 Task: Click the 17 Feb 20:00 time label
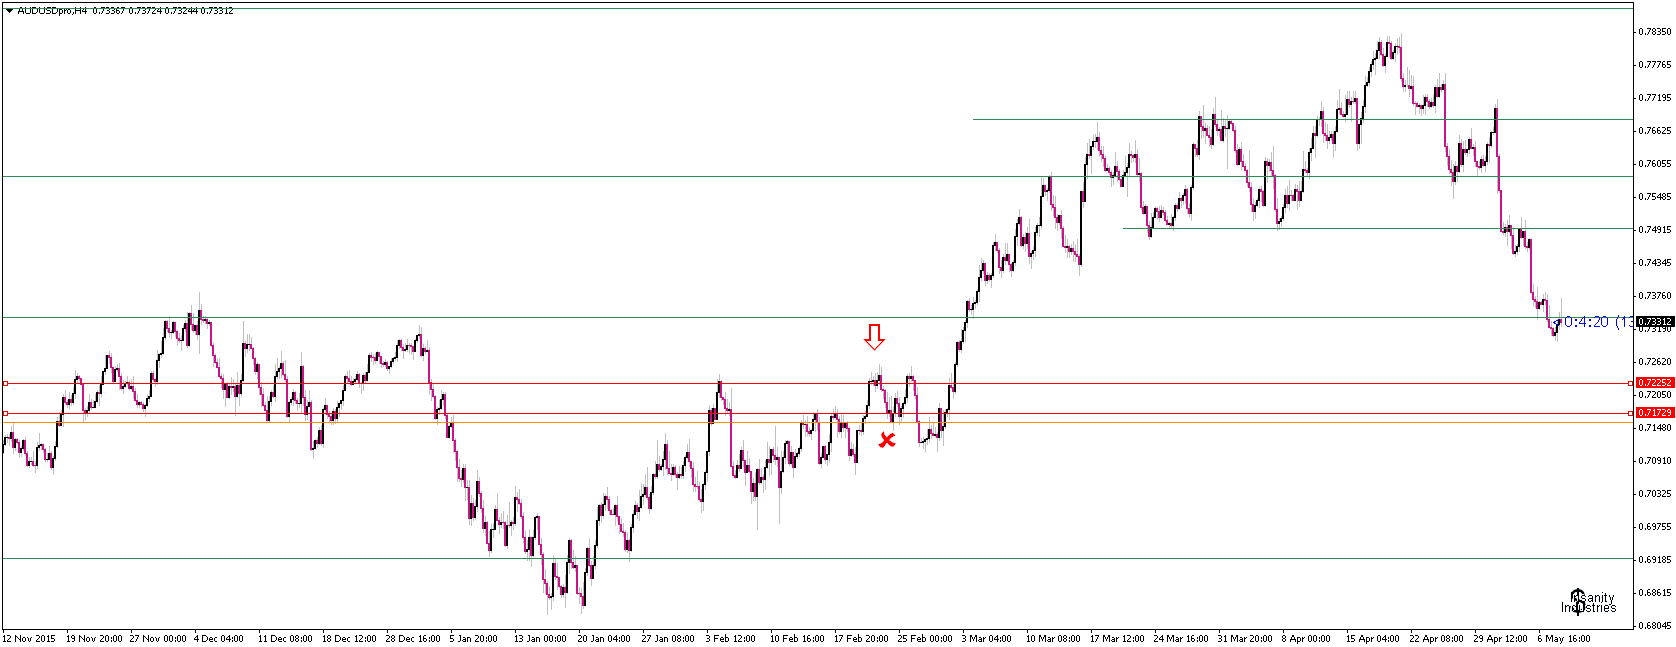pyautogui.click(x=861, y=639)
